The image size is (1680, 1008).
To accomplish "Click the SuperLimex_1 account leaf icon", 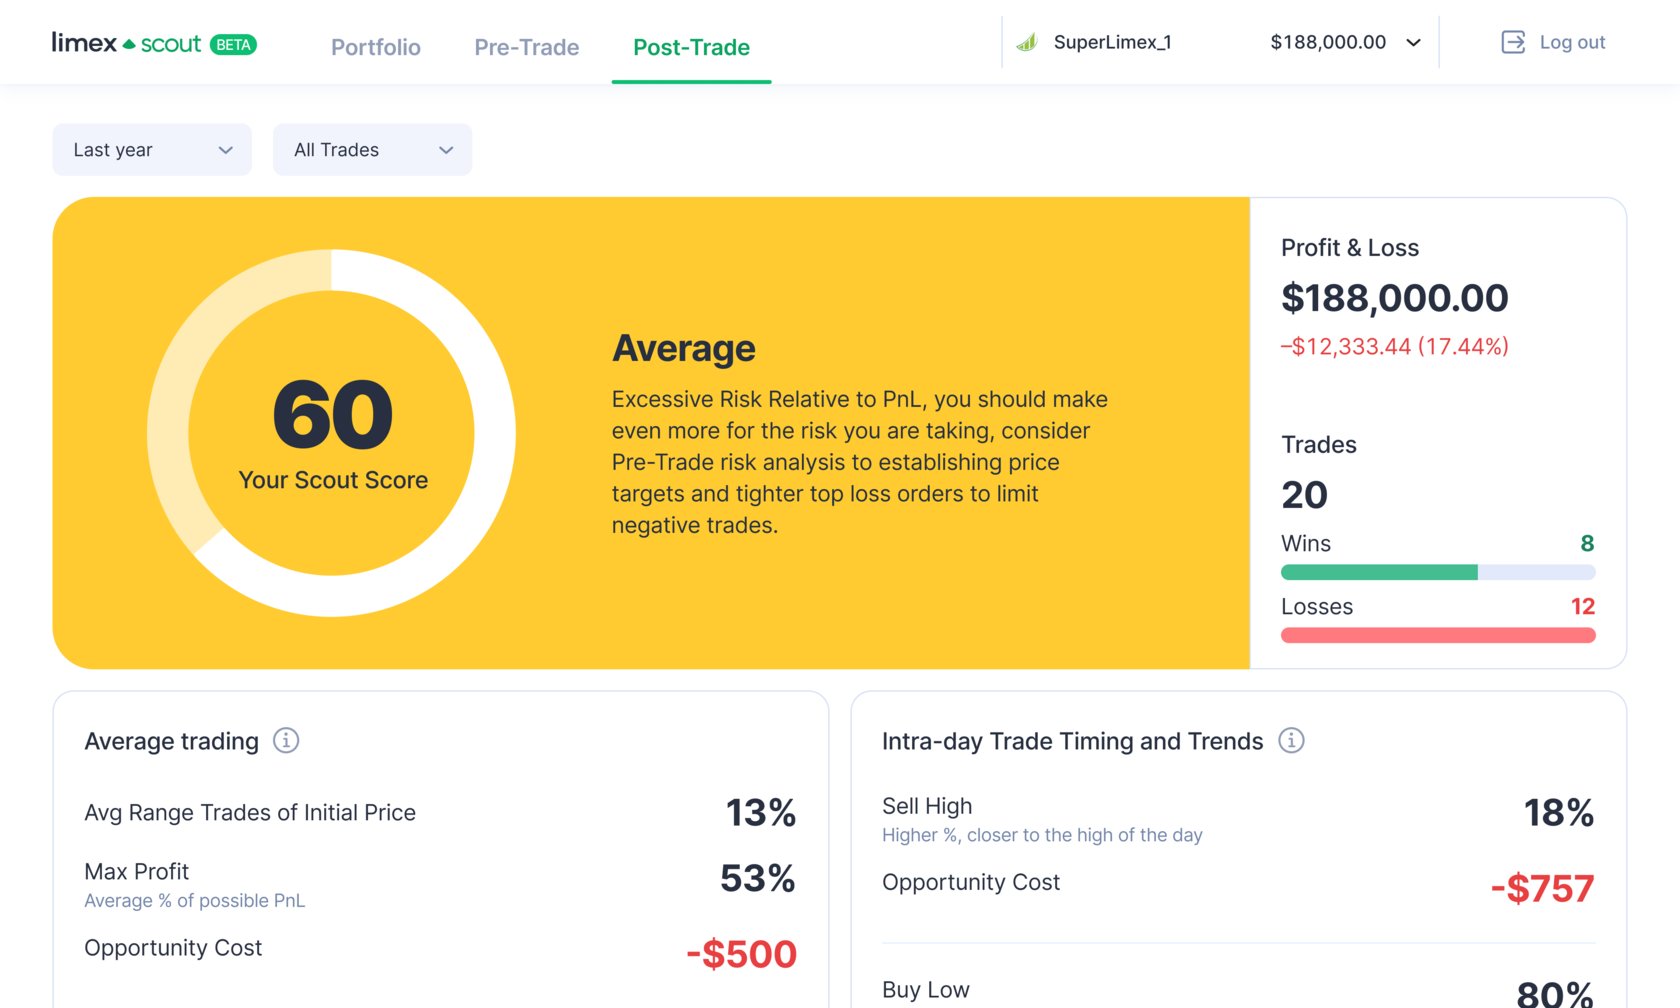I will pyautogui.click(x=1027, y=42).
